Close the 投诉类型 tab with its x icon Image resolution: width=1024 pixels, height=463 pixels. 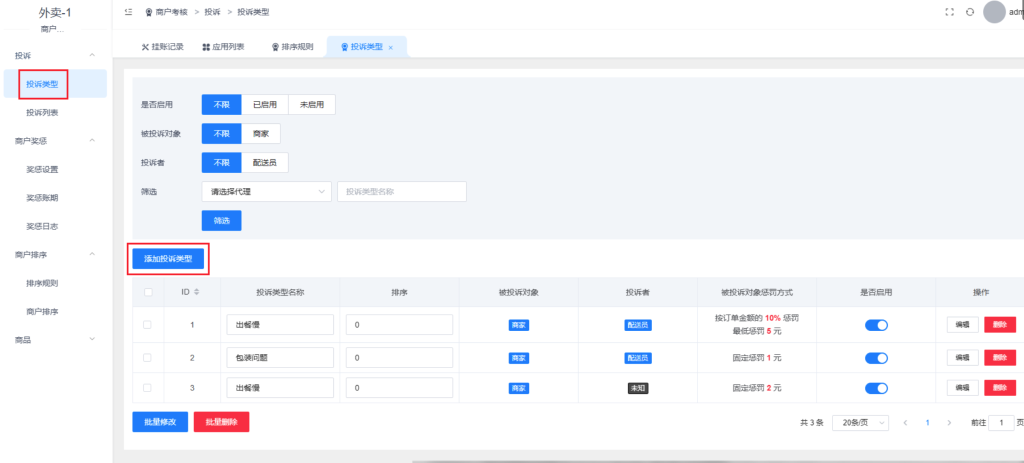(x=390, y=48)
